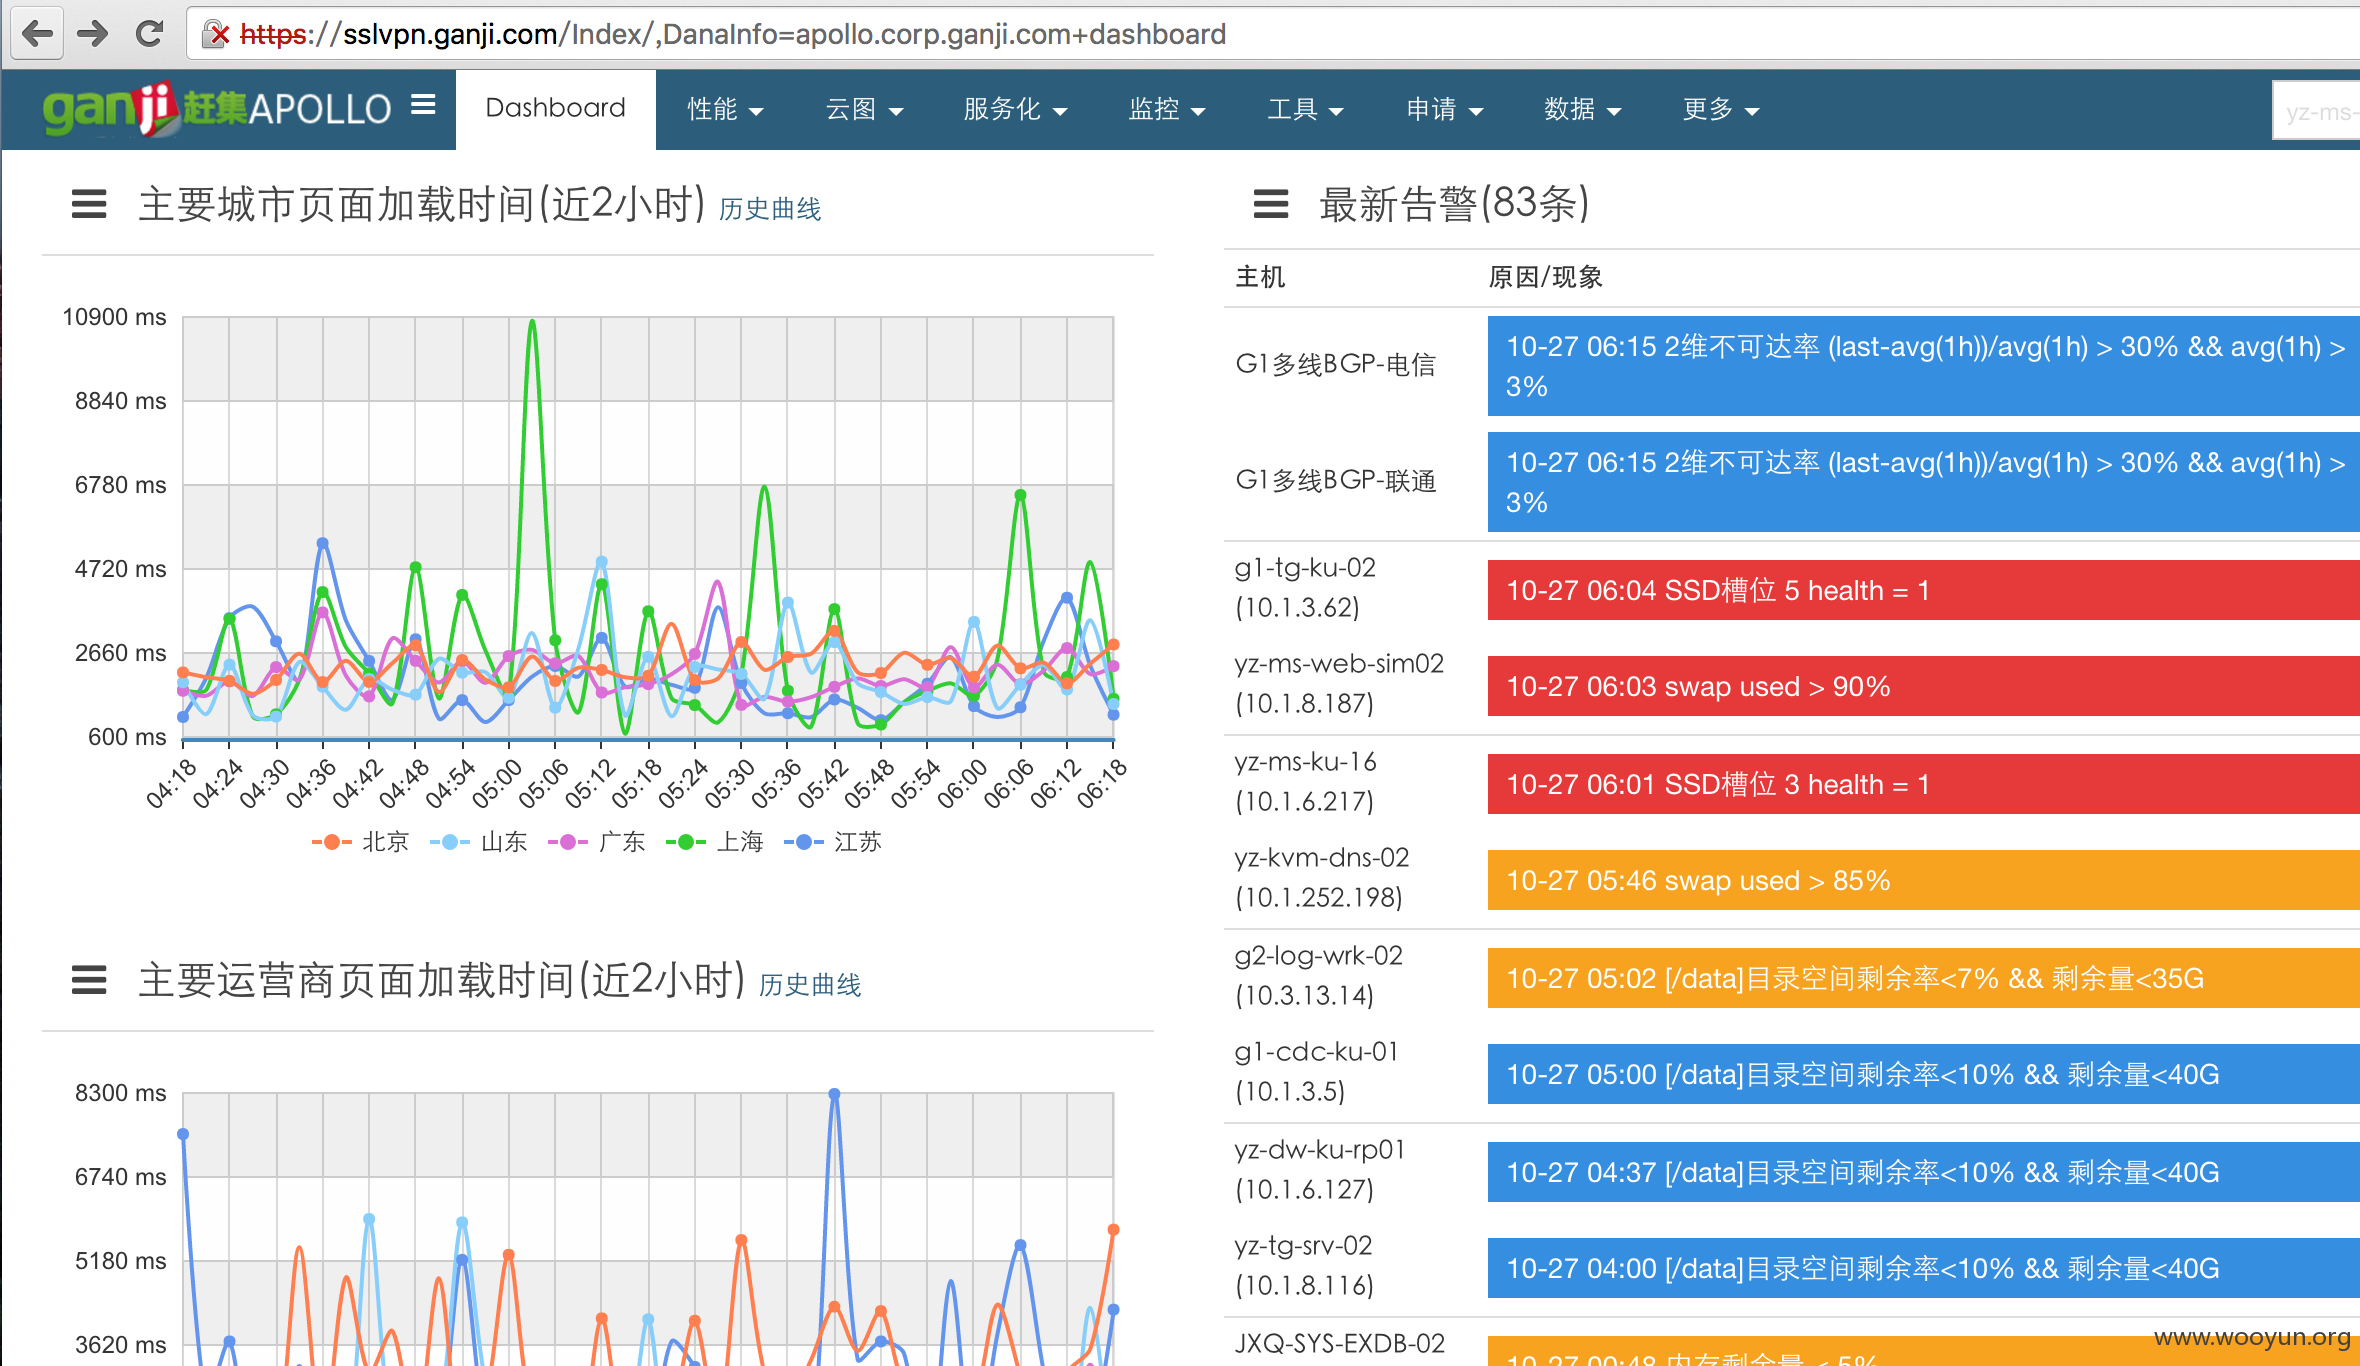Toggle 北京 series in chart legend
This screenshot has height=1366, width=2360.
coord(360,842)
